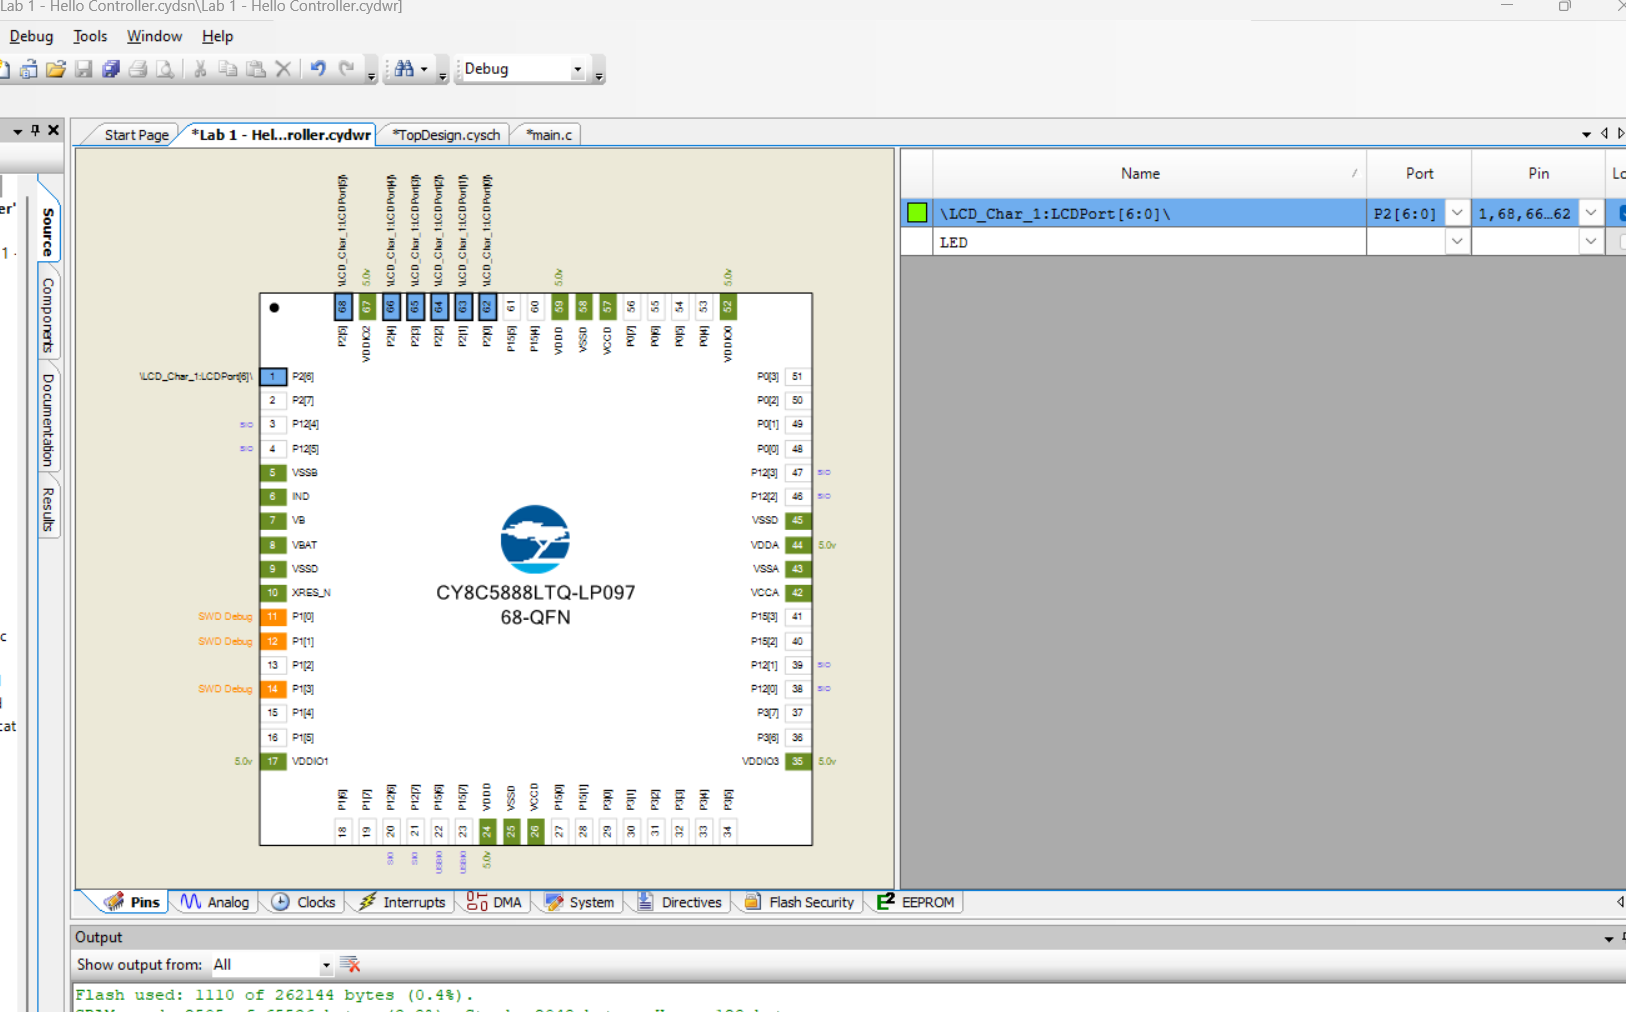Open the Analog tab
This screenshot has height=1012, width=1626.
(x=215, y=902)
